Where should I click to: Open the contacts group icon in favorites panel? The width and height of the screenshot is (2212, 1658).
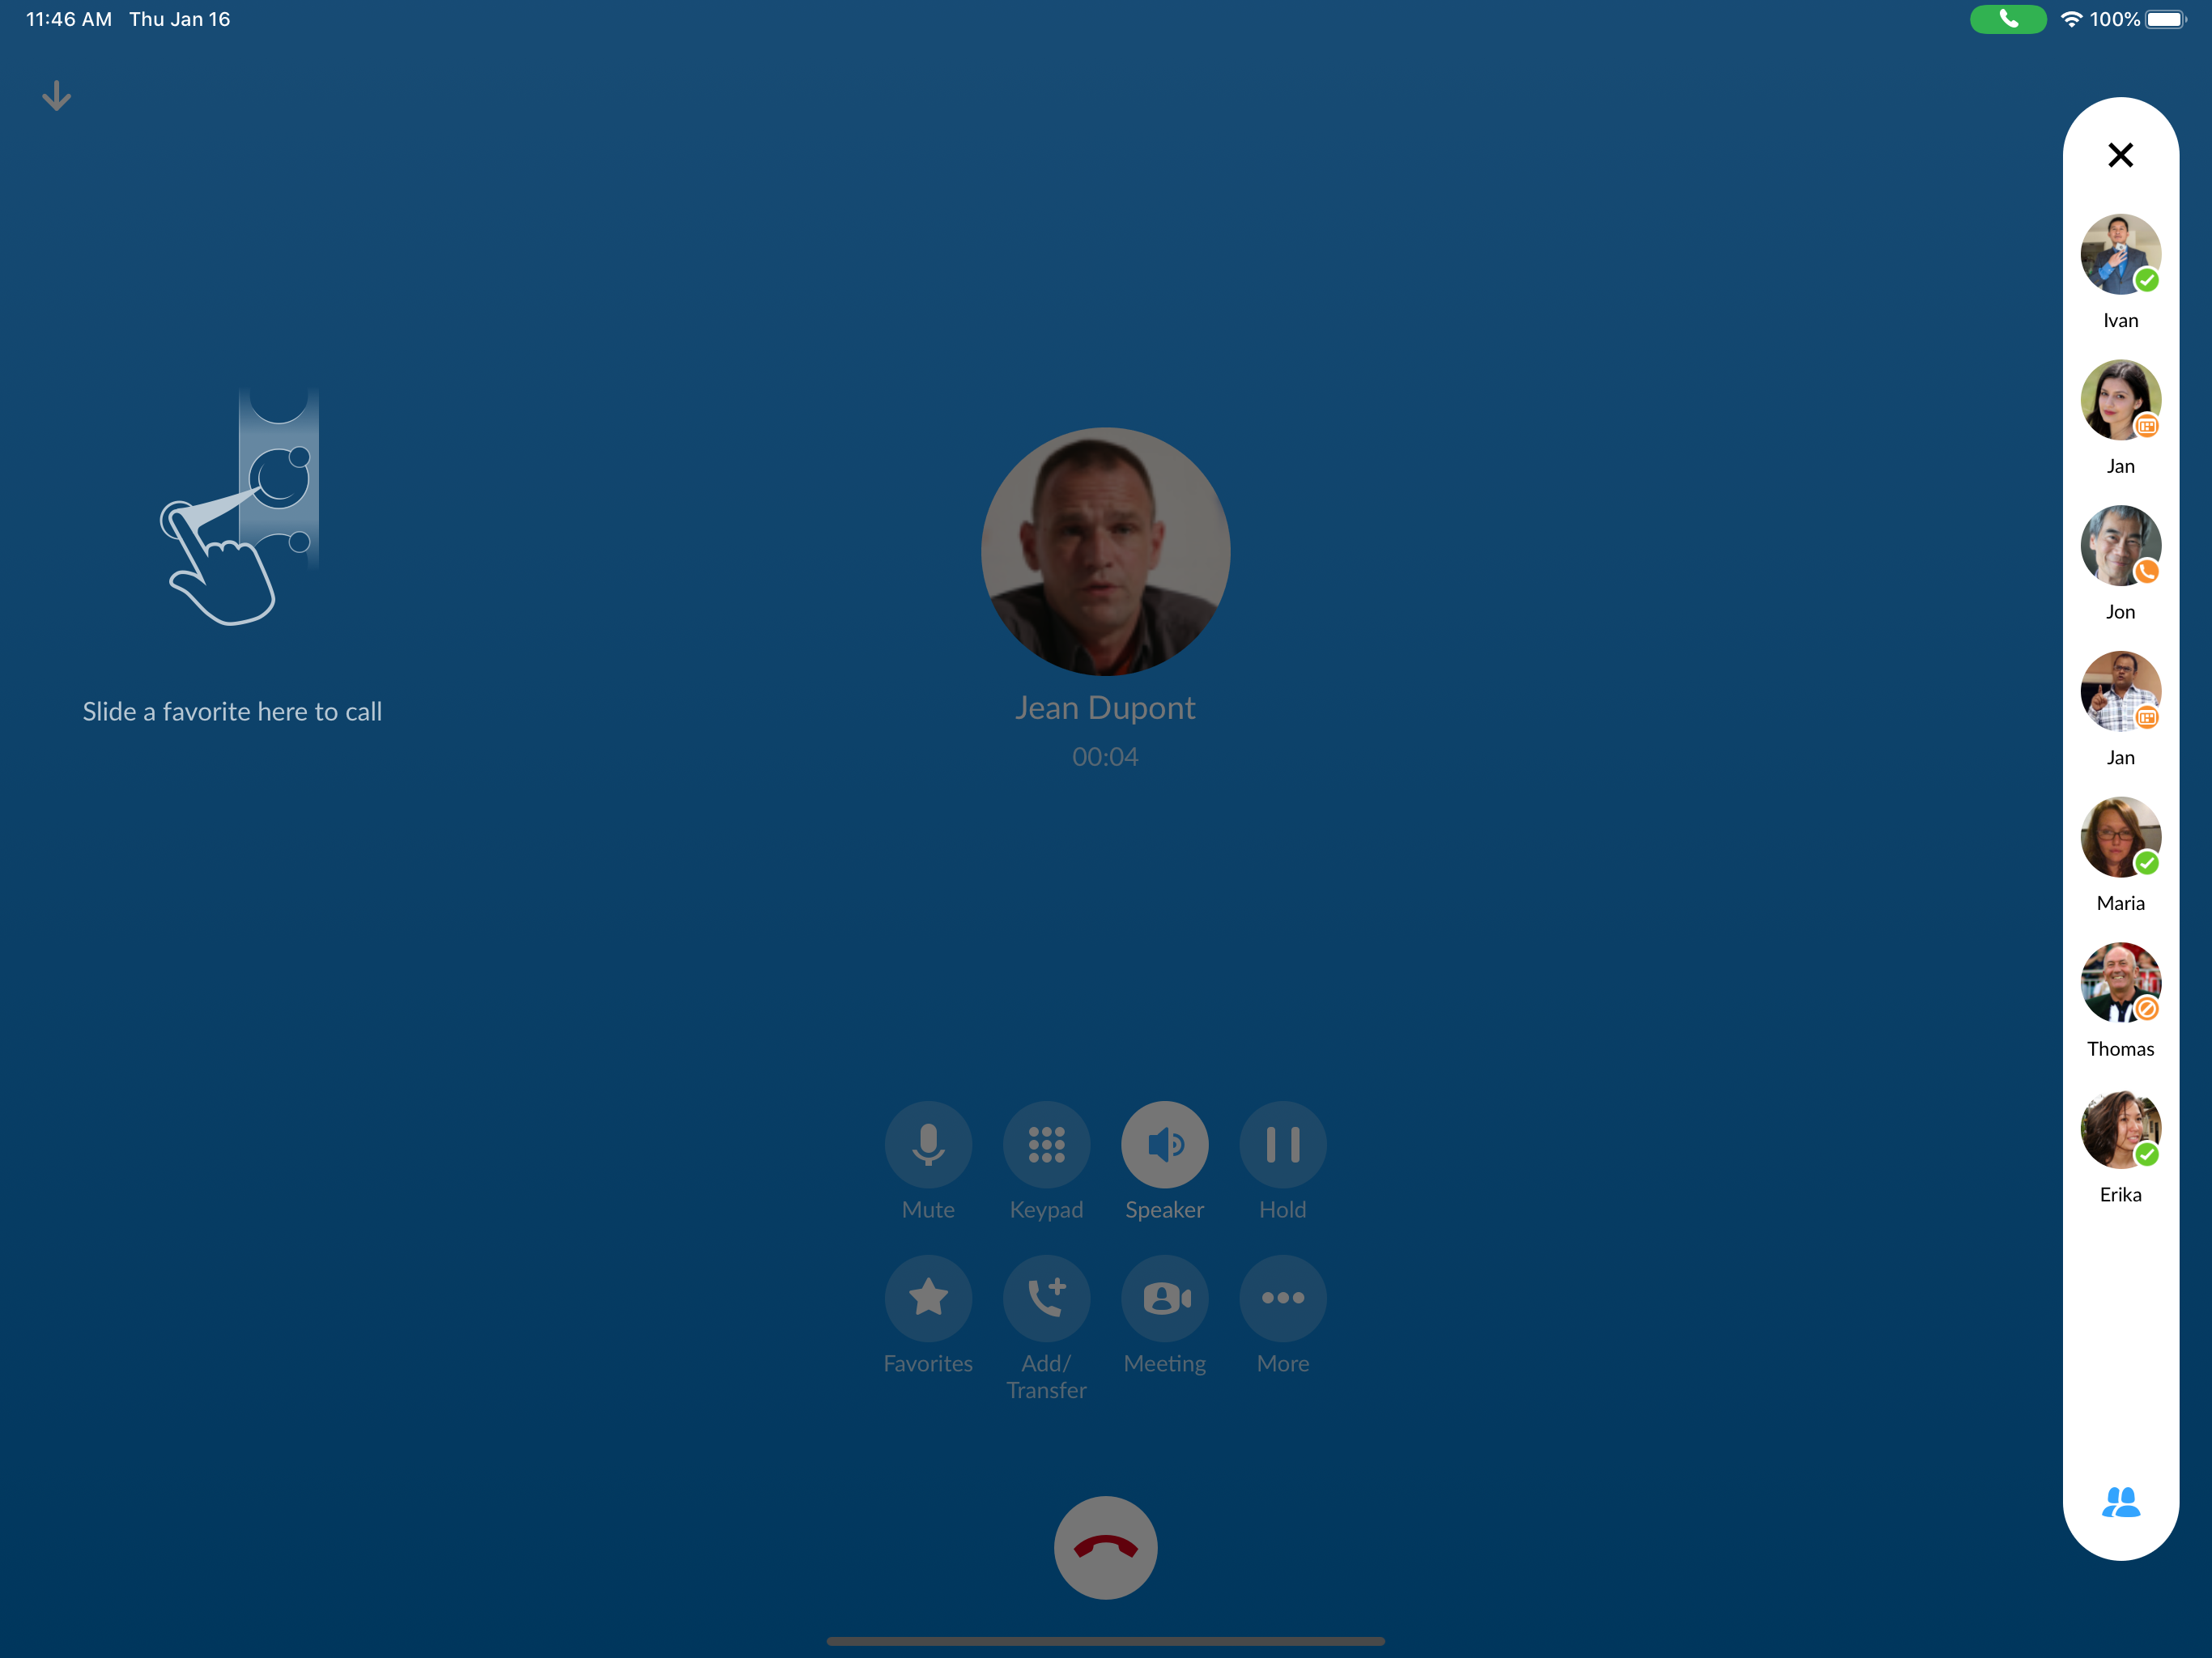2120,1501
